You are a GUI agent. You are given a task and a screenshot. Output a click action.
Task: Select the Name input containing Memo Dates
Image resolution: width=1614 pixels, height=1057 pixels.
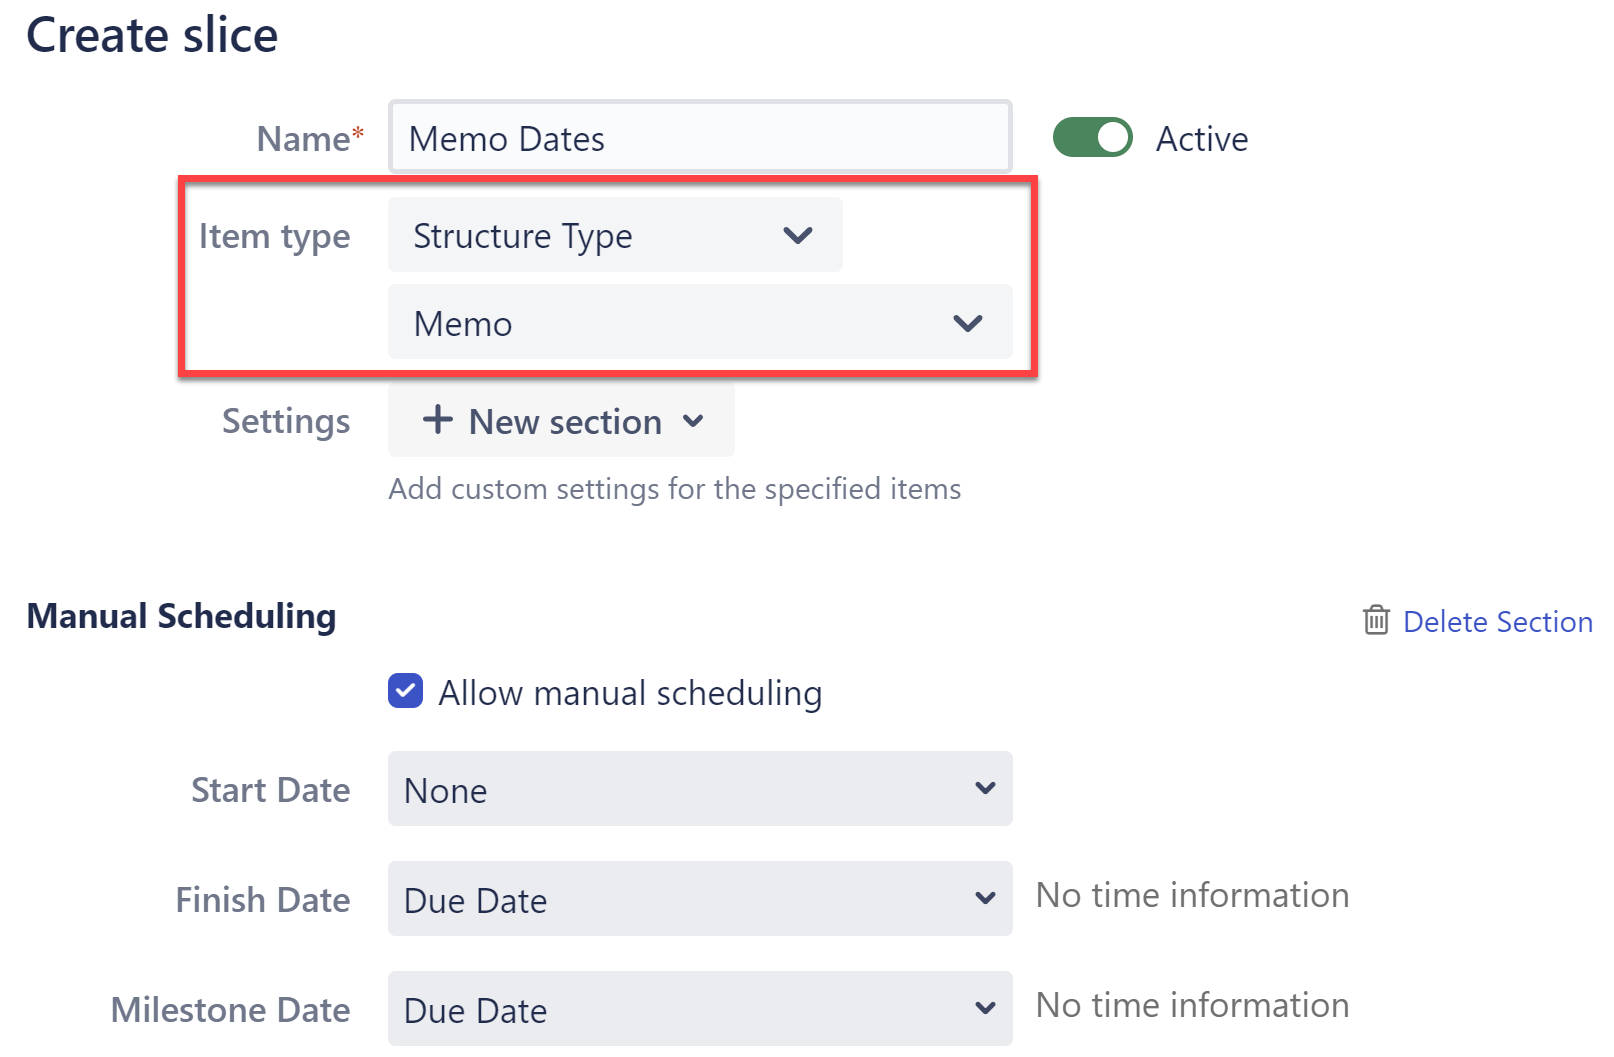[x=699, y=138]
